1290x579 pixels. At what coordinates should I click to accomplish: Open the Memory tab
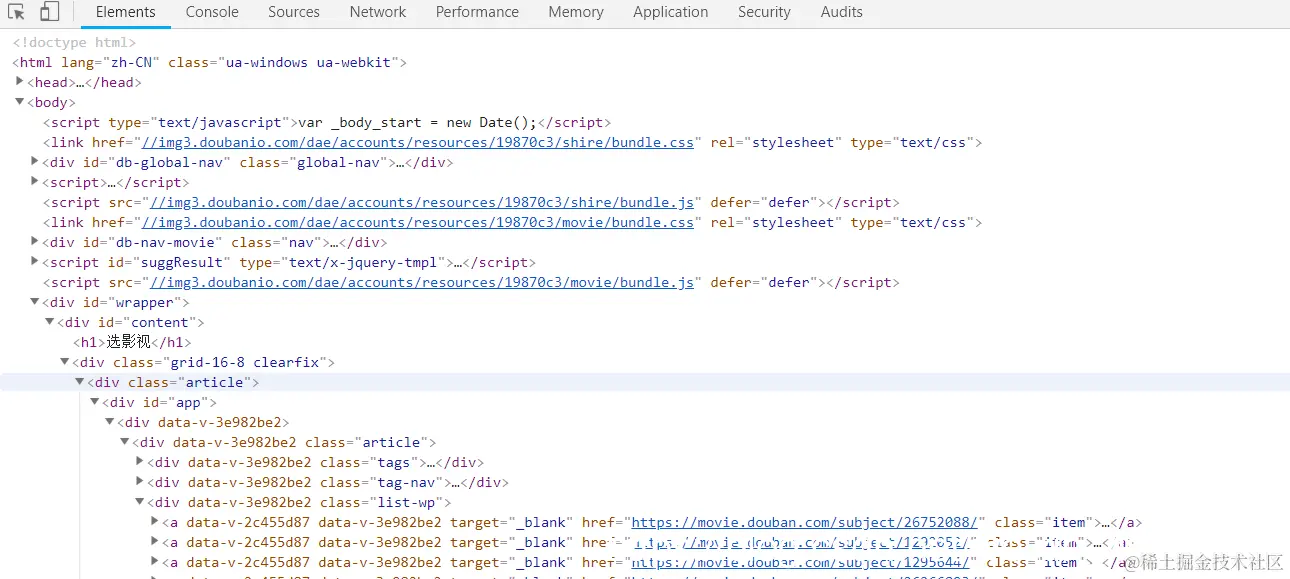coord(576,12)
